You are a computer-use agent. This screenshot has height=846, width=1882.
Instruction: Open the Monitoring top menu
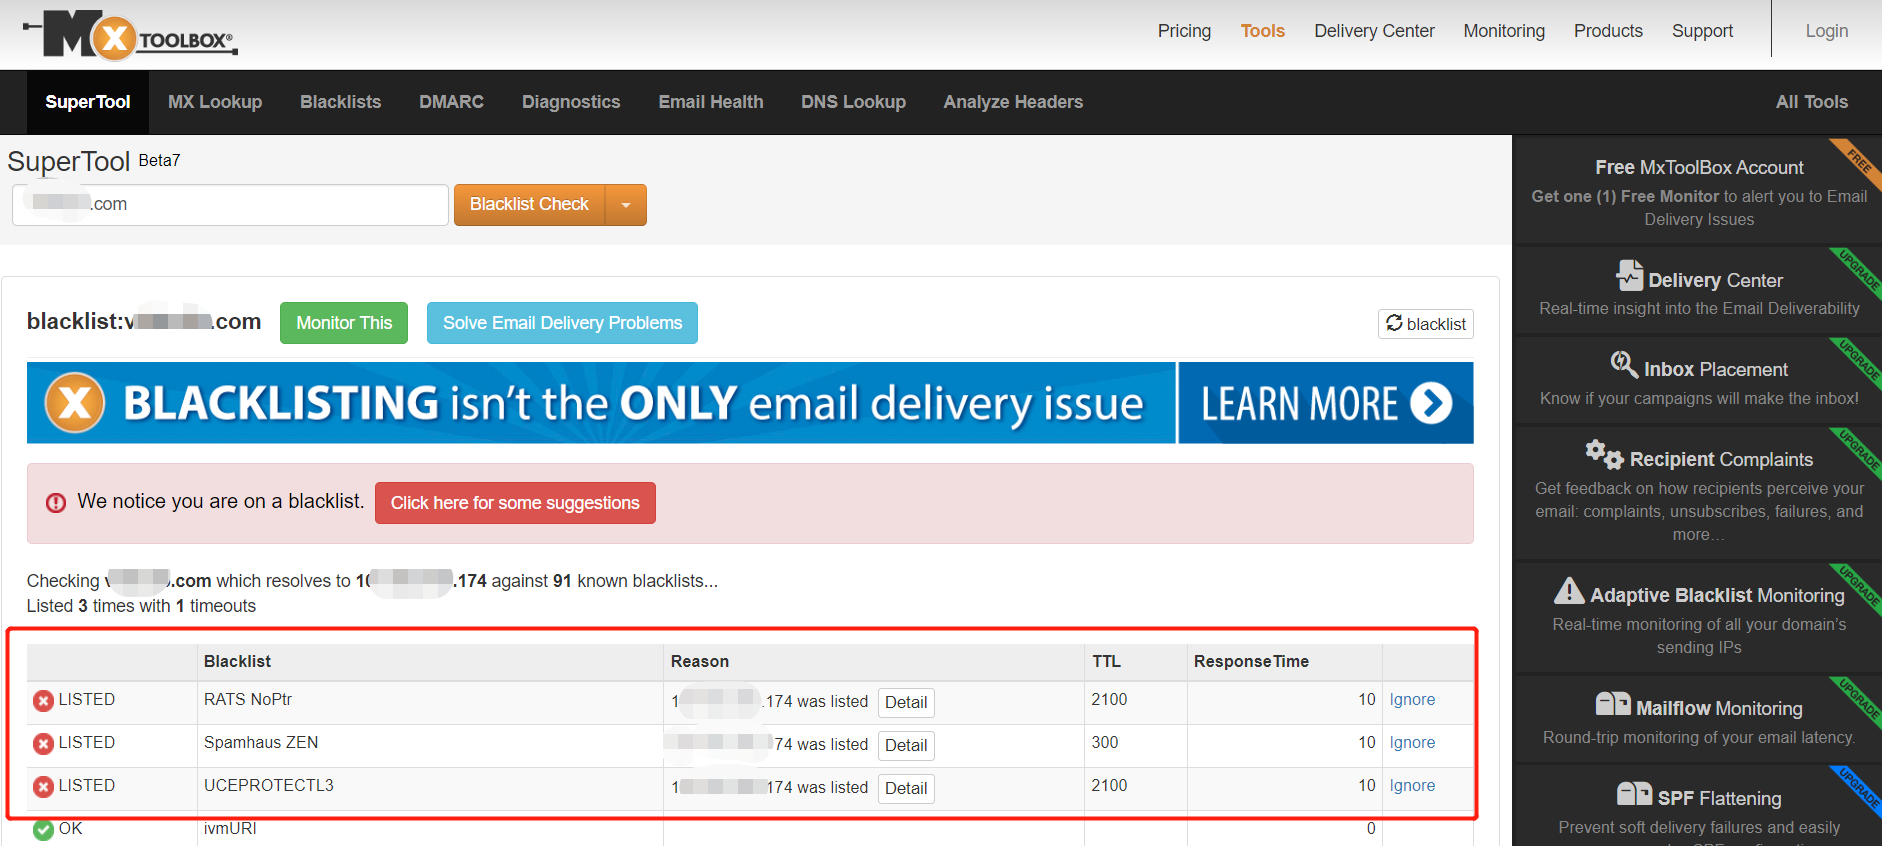click(x=1504, y=31)
